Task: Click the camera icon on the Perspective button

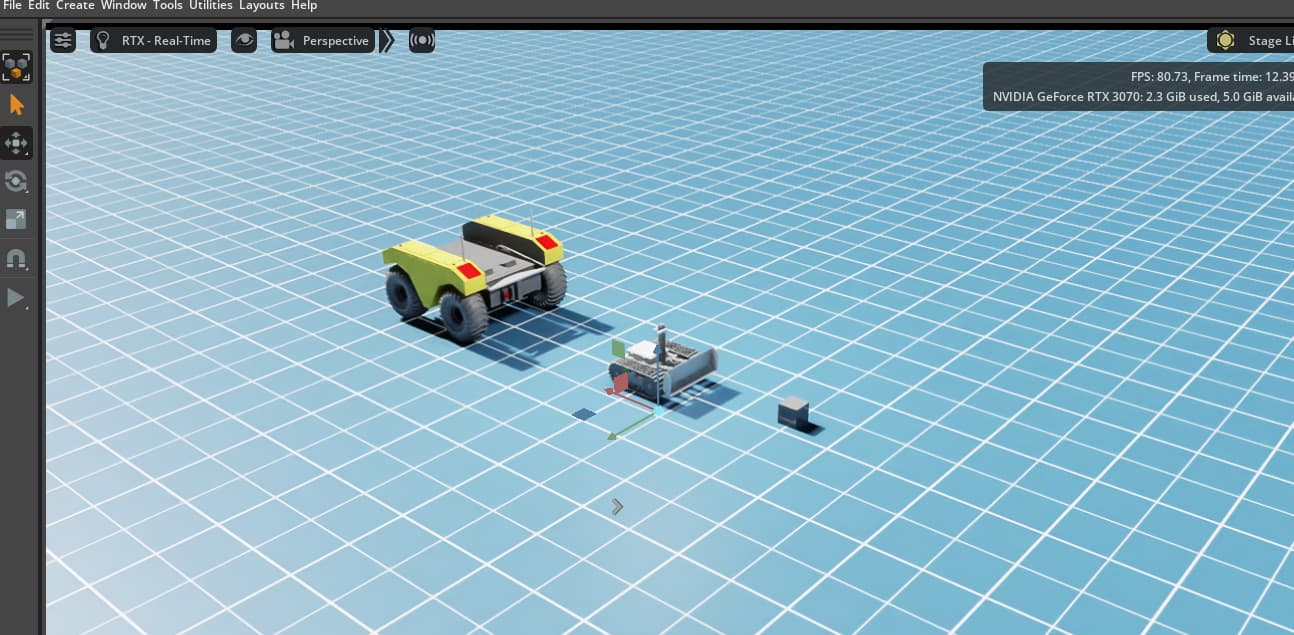Action: pyautogui.click(x=284, y=40)
